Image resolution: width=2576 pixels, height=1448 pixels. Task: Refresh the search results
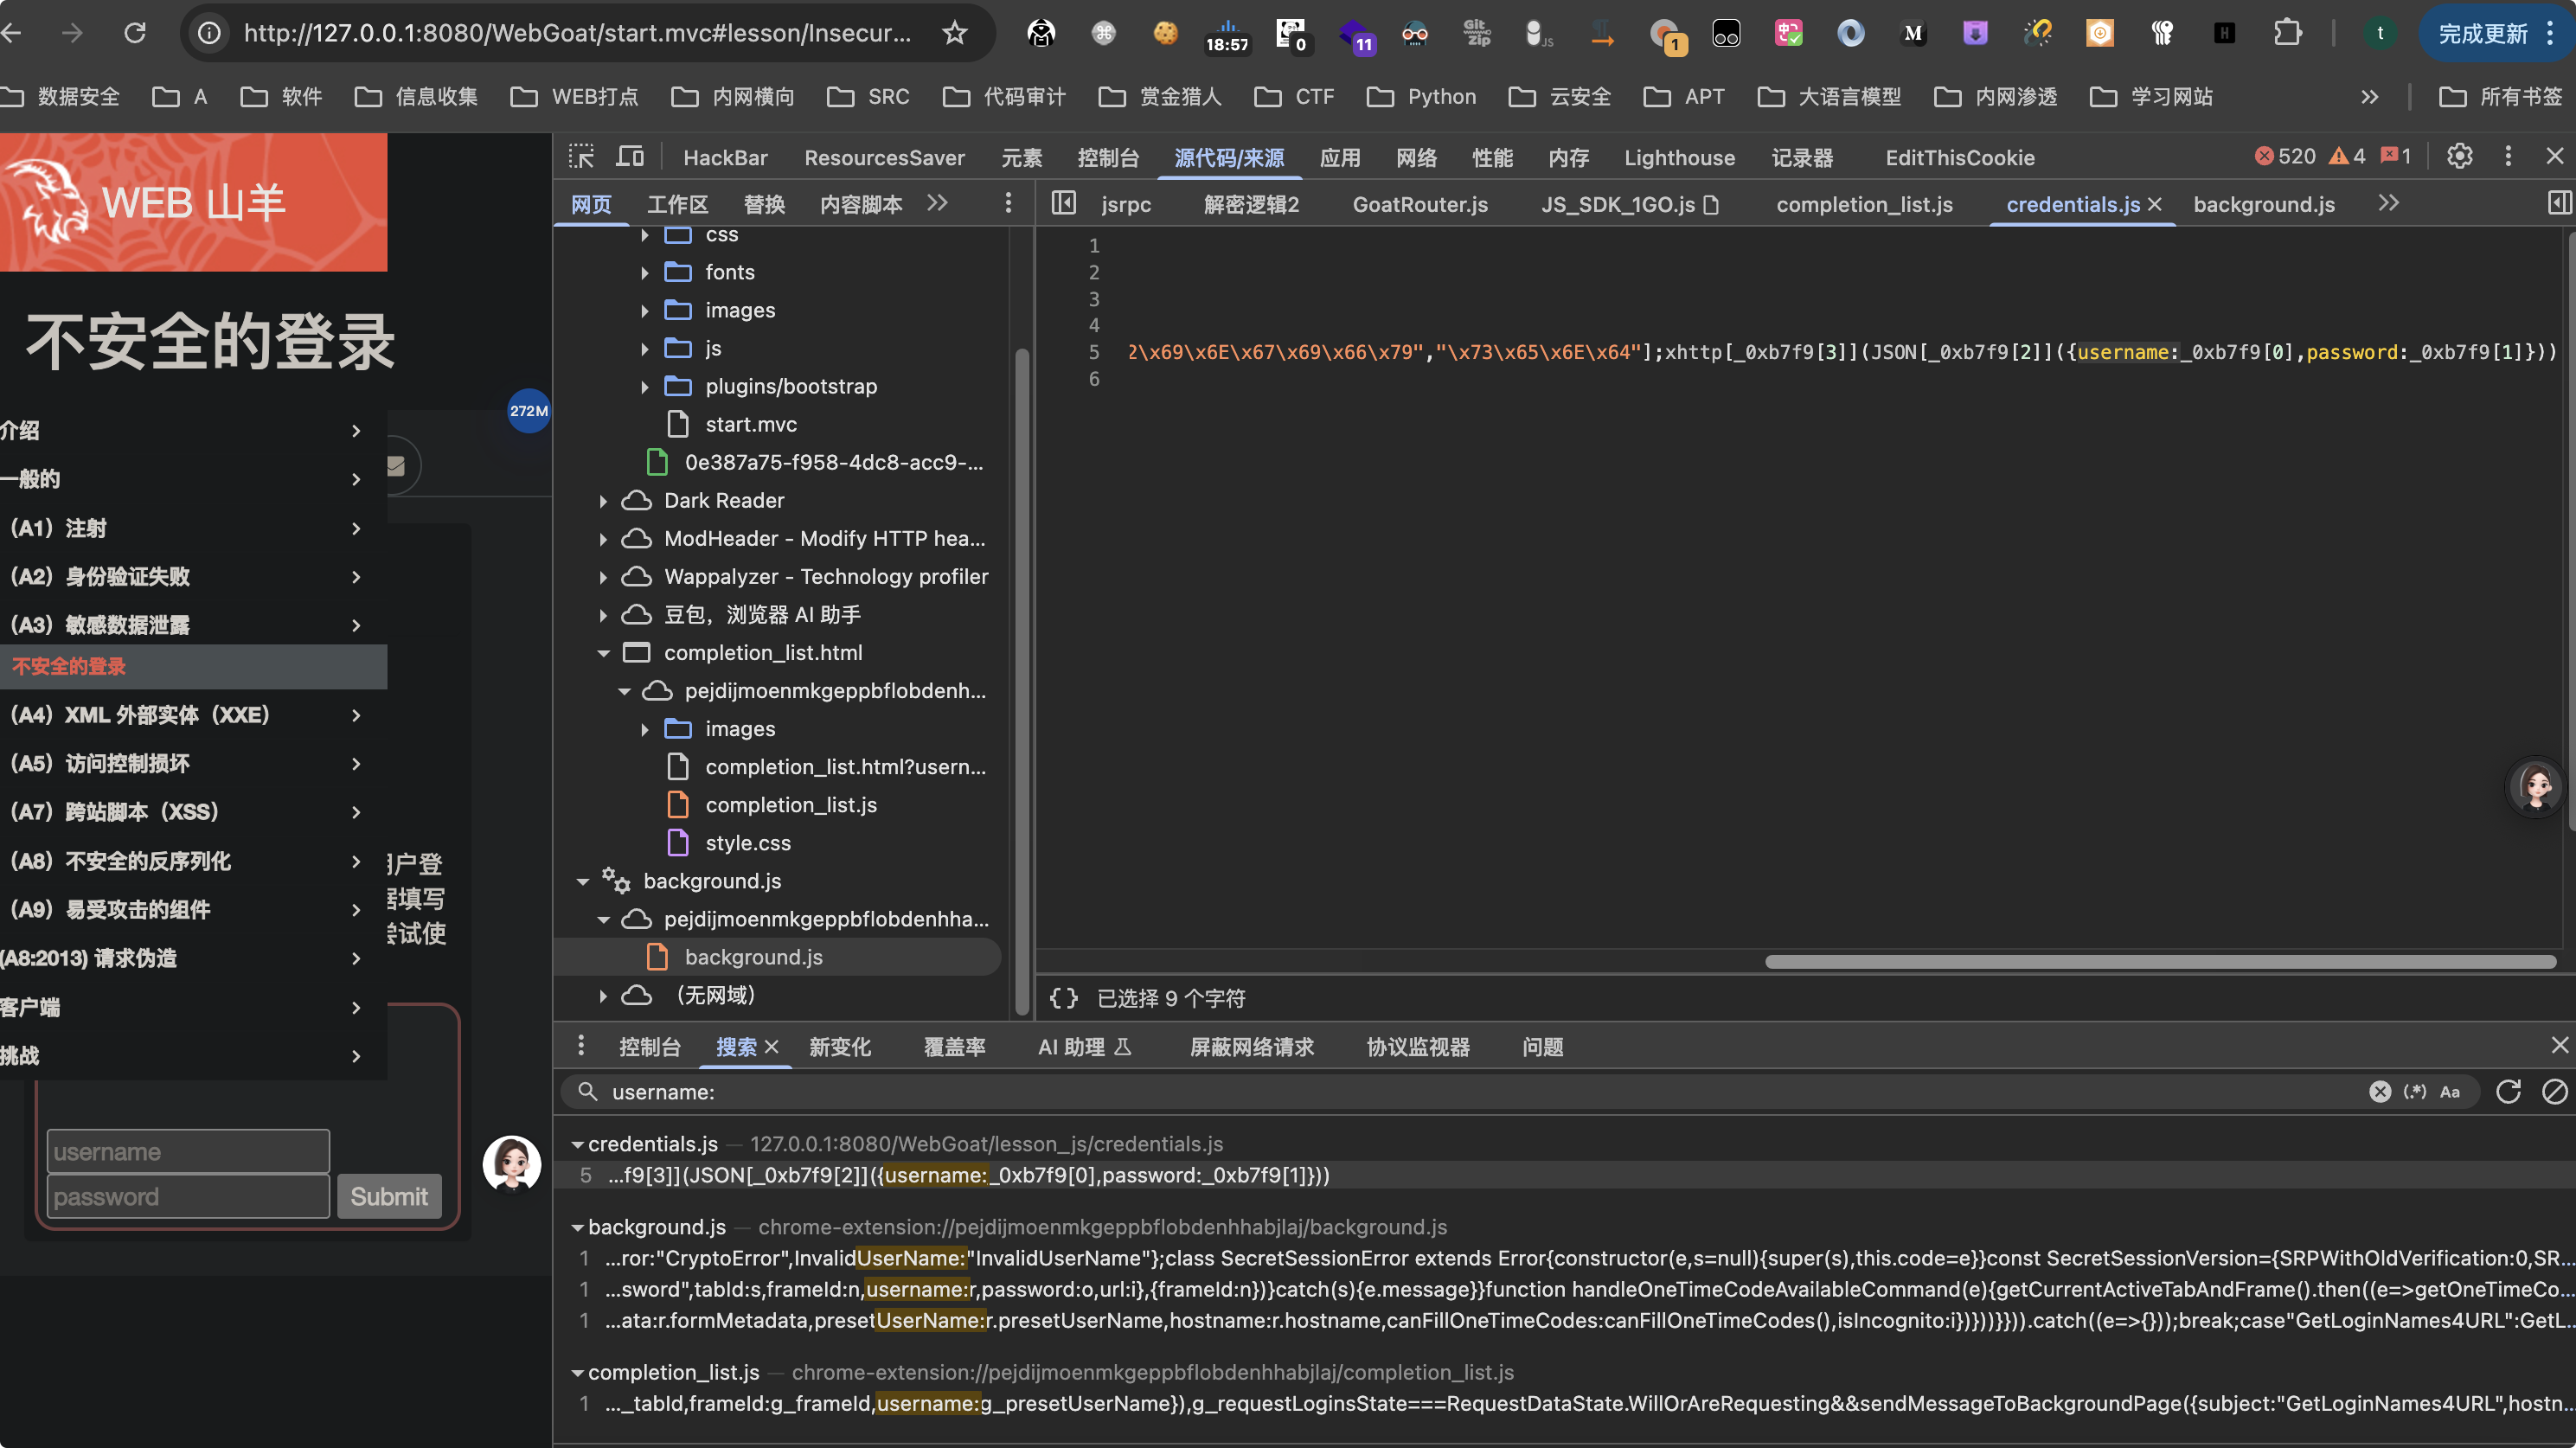coord(2508,1091)
